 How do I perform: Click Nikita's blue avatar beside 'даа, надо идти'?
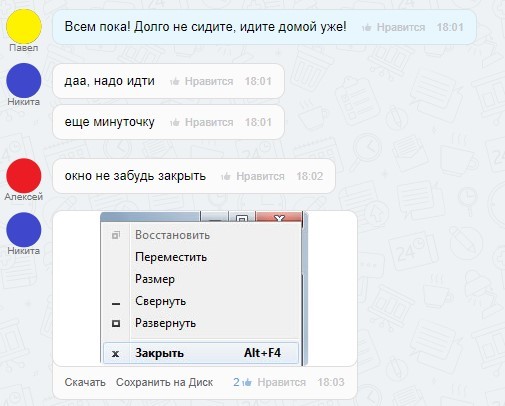point(24,81)
